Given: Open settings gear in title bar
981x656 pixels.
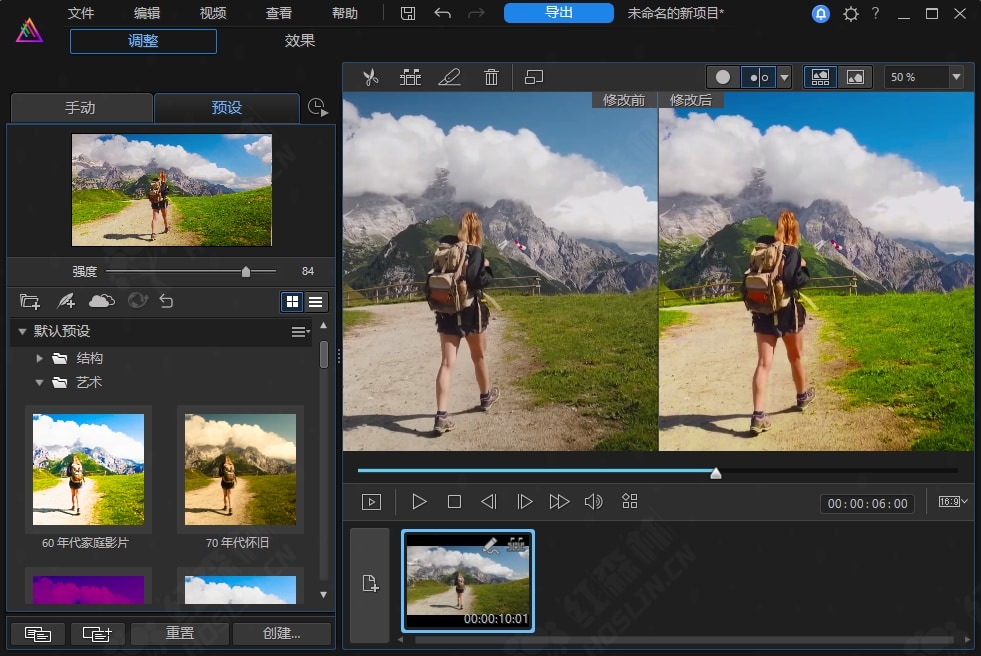Looking at the screenshot, I should pos(850,14).
